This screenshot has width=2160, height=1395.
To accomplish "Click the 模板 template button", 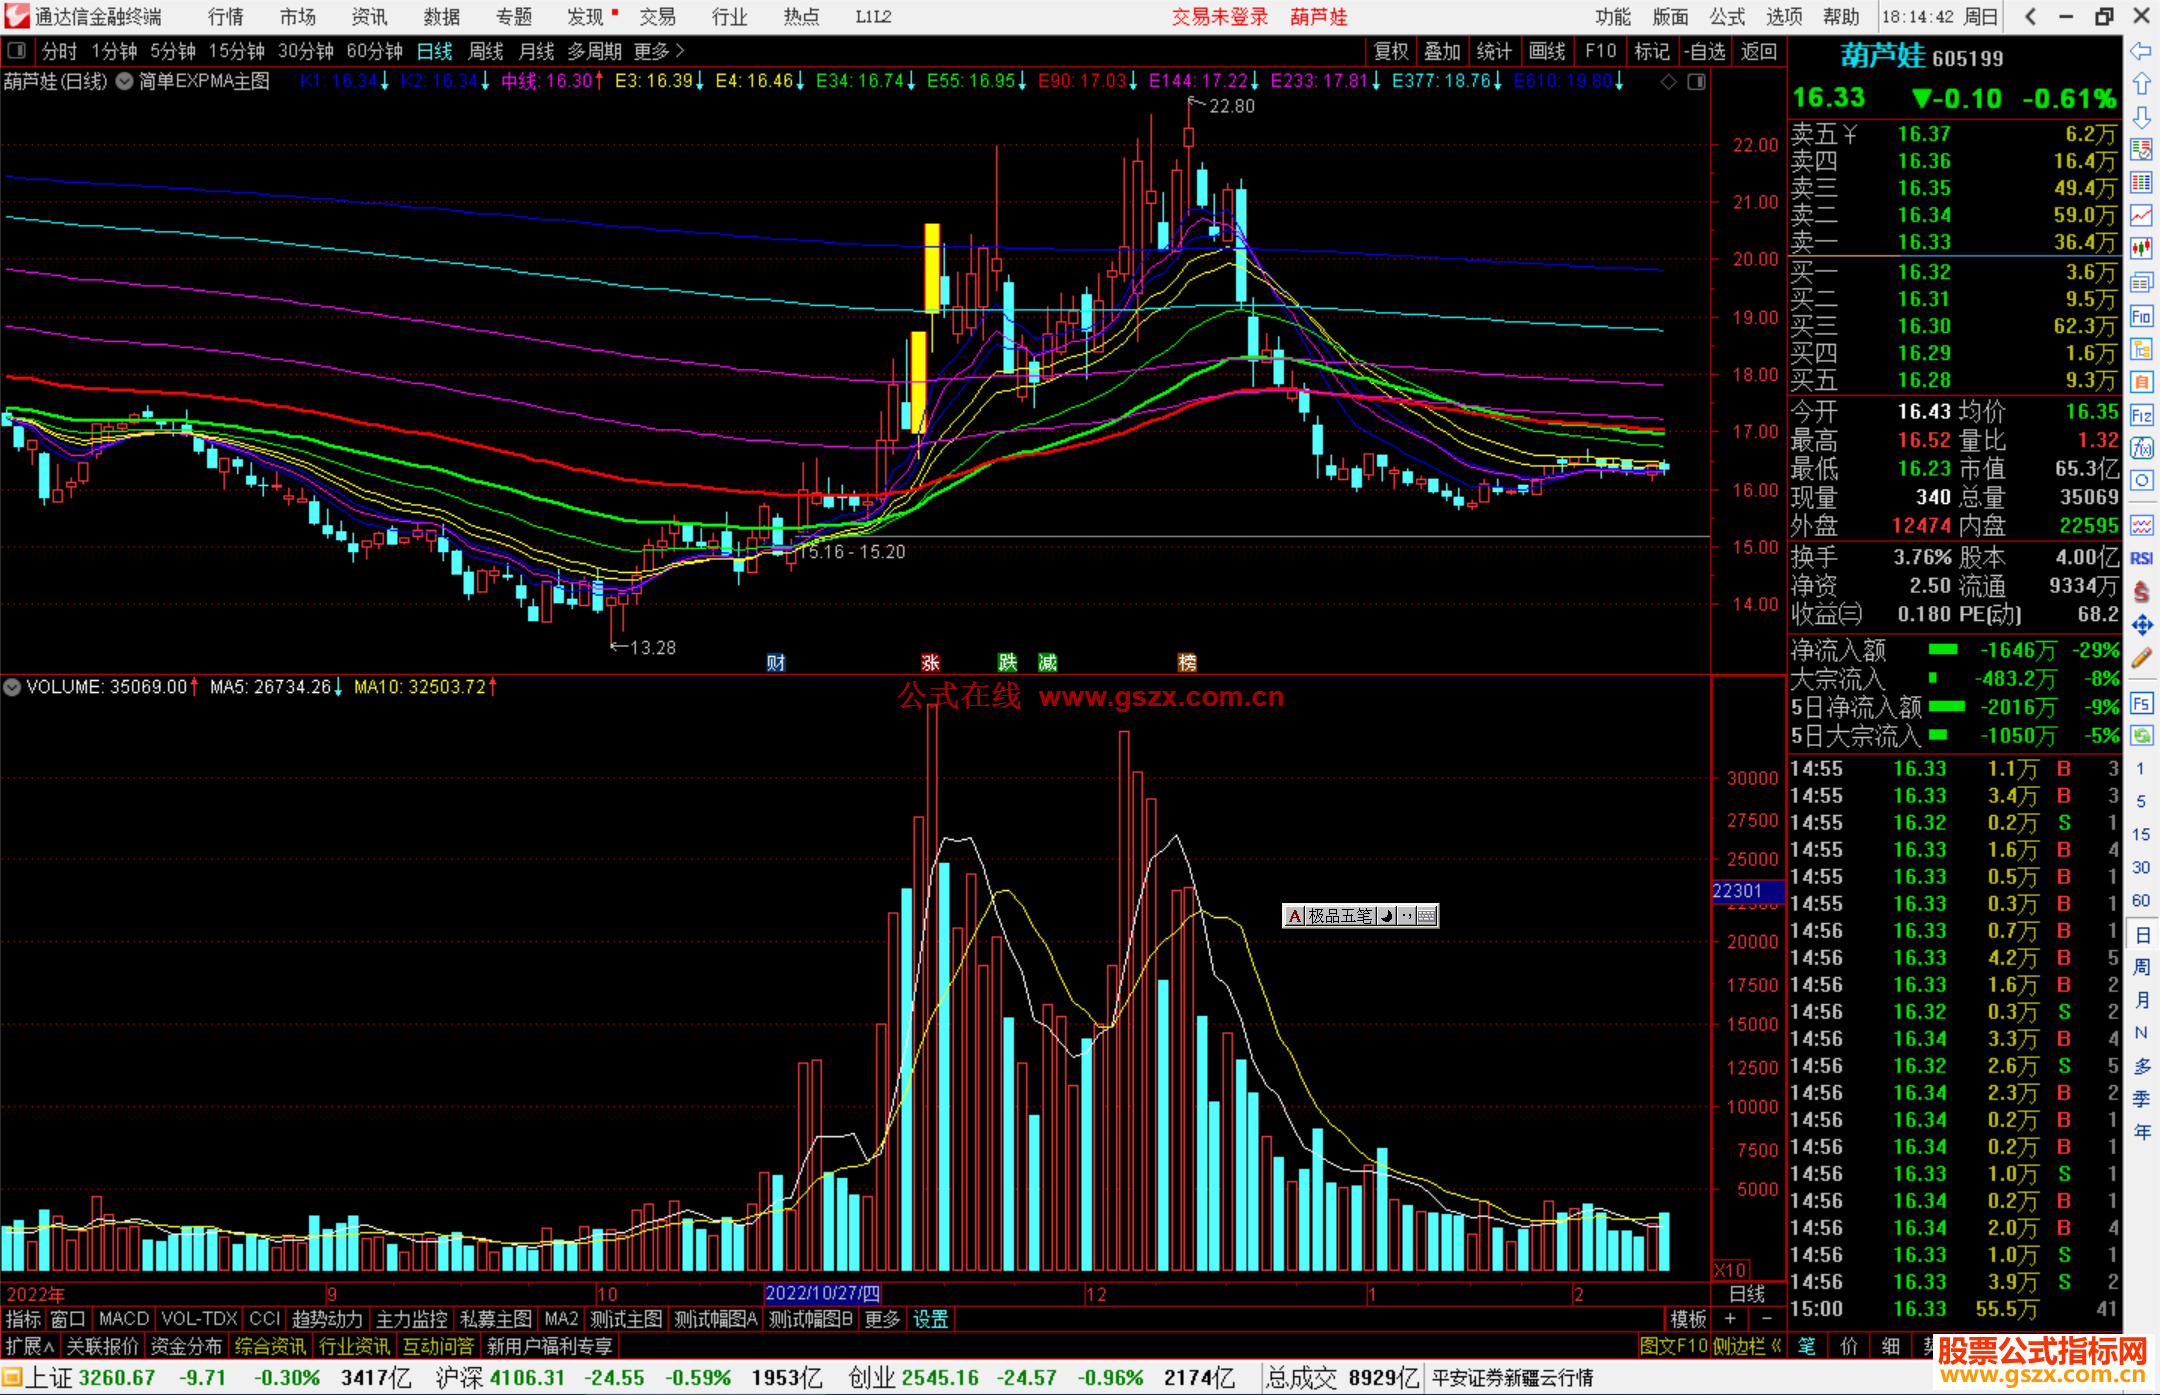I will (x=1689, y=1319).
